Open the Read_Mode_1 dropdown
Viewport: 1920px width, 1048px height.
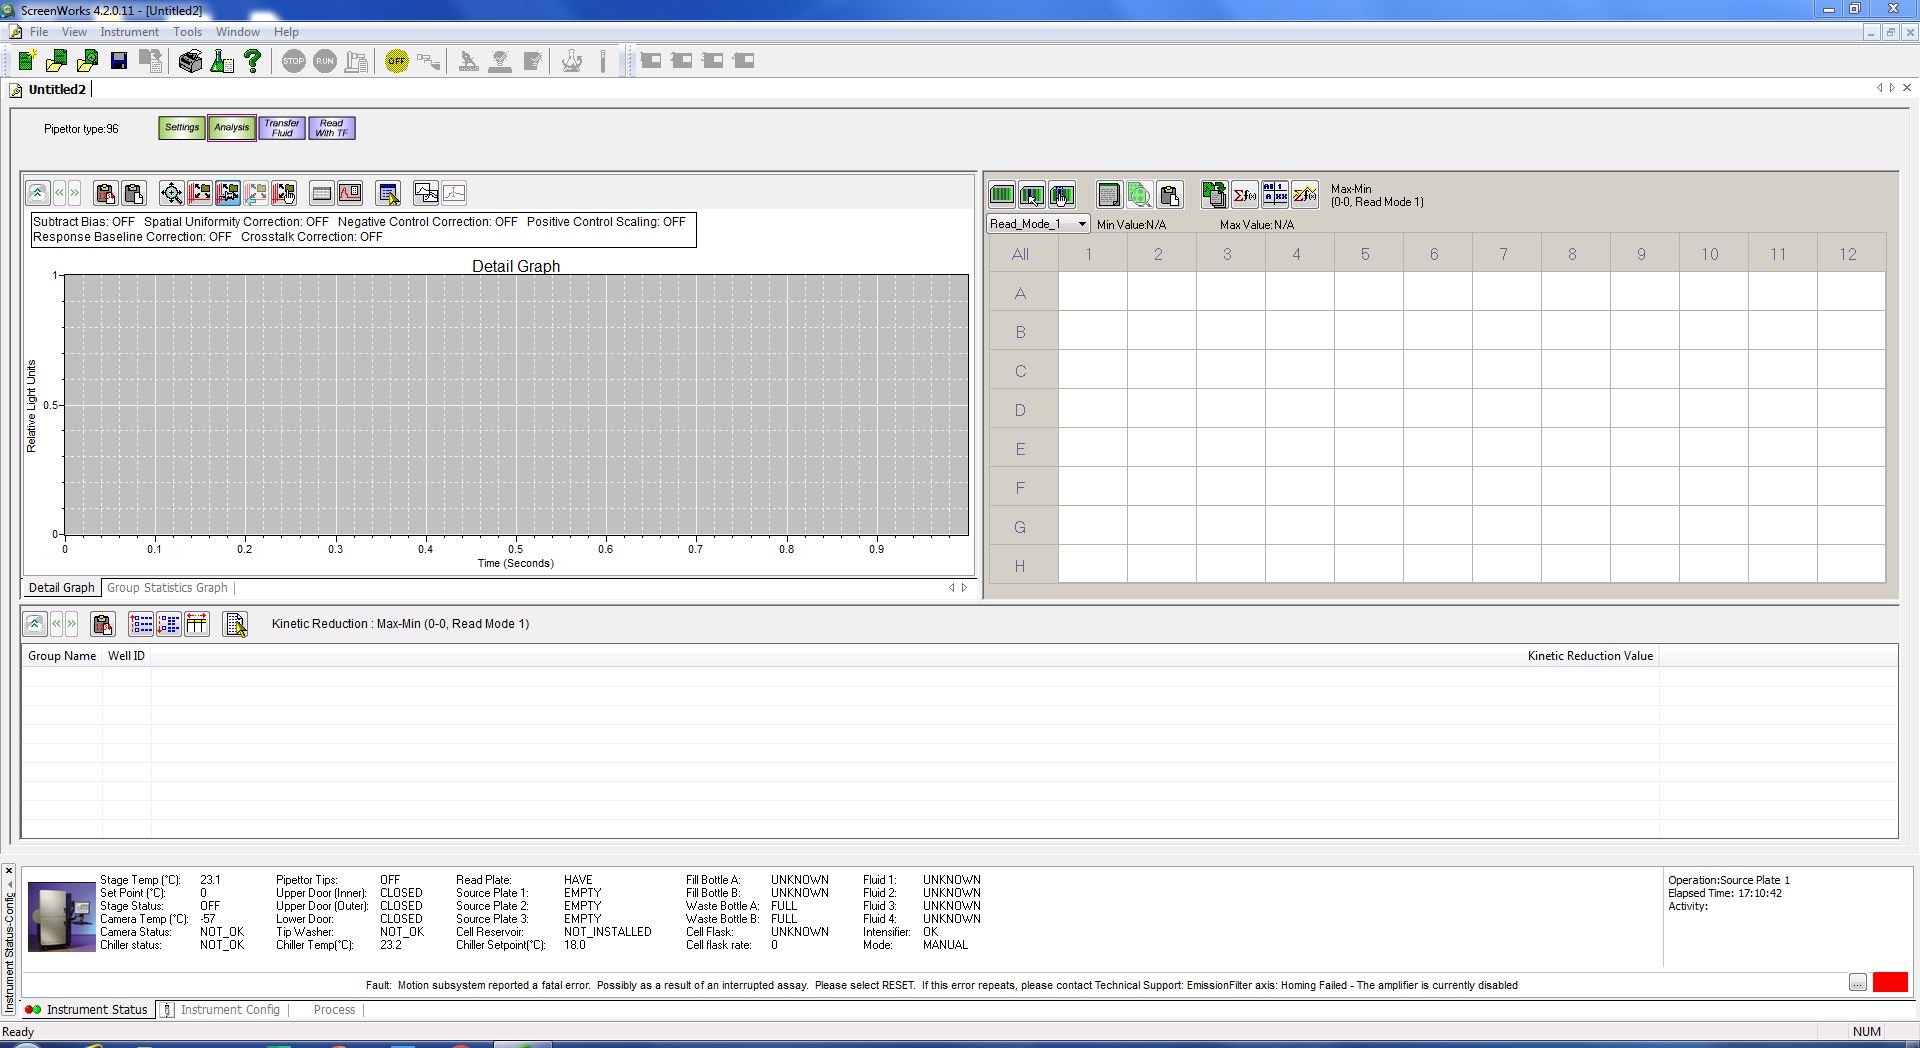[1082, 224]
